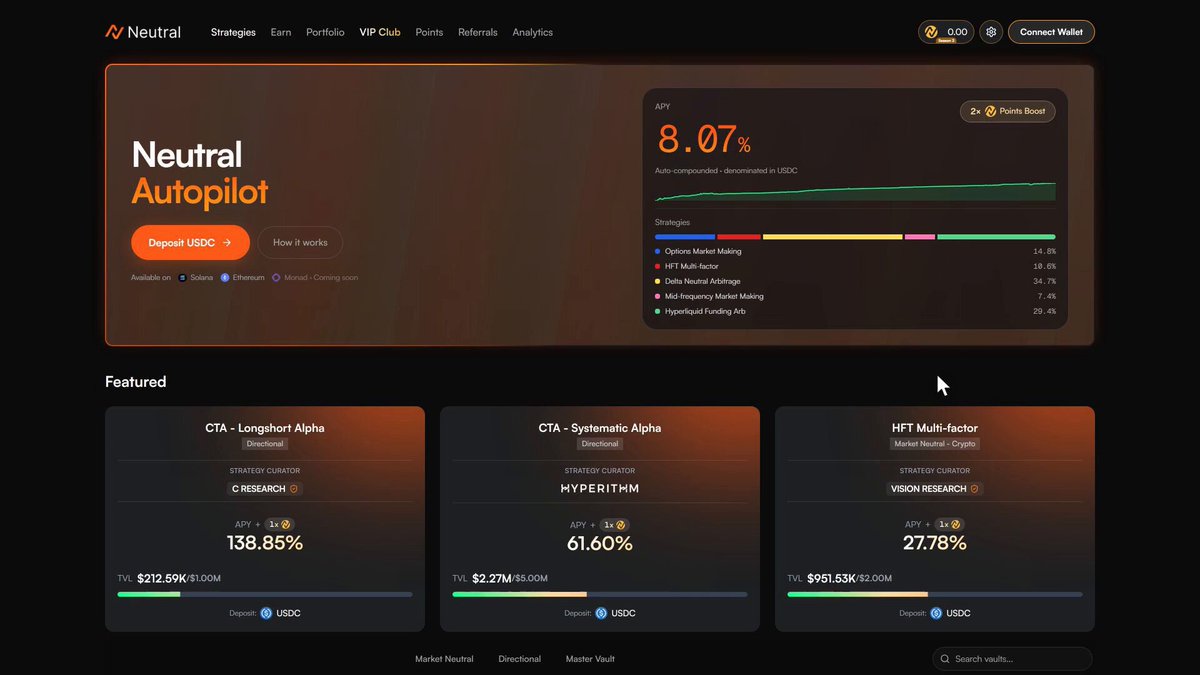Click the Neutral logo icon
Screen dimensions: 1200x675
point(114,32)
